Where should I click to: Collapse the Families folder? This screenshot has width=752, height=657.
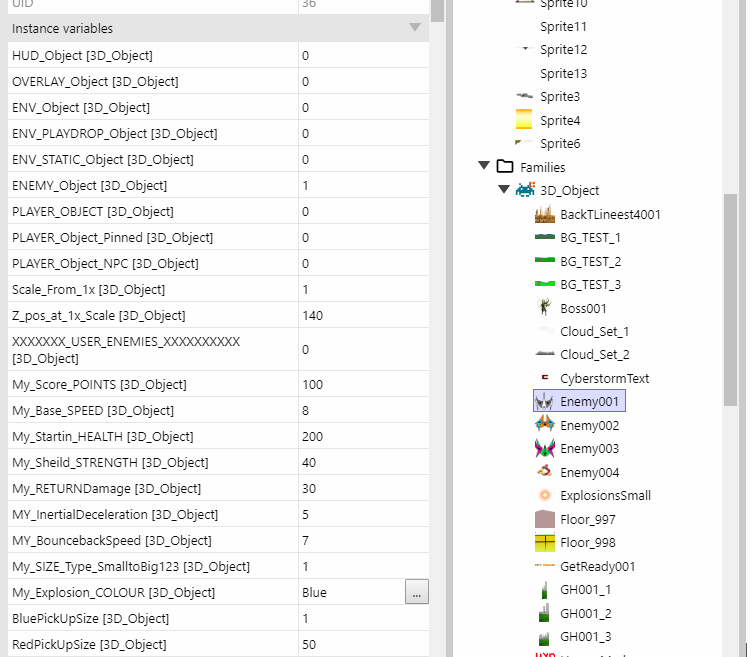(x=484, y=166)
